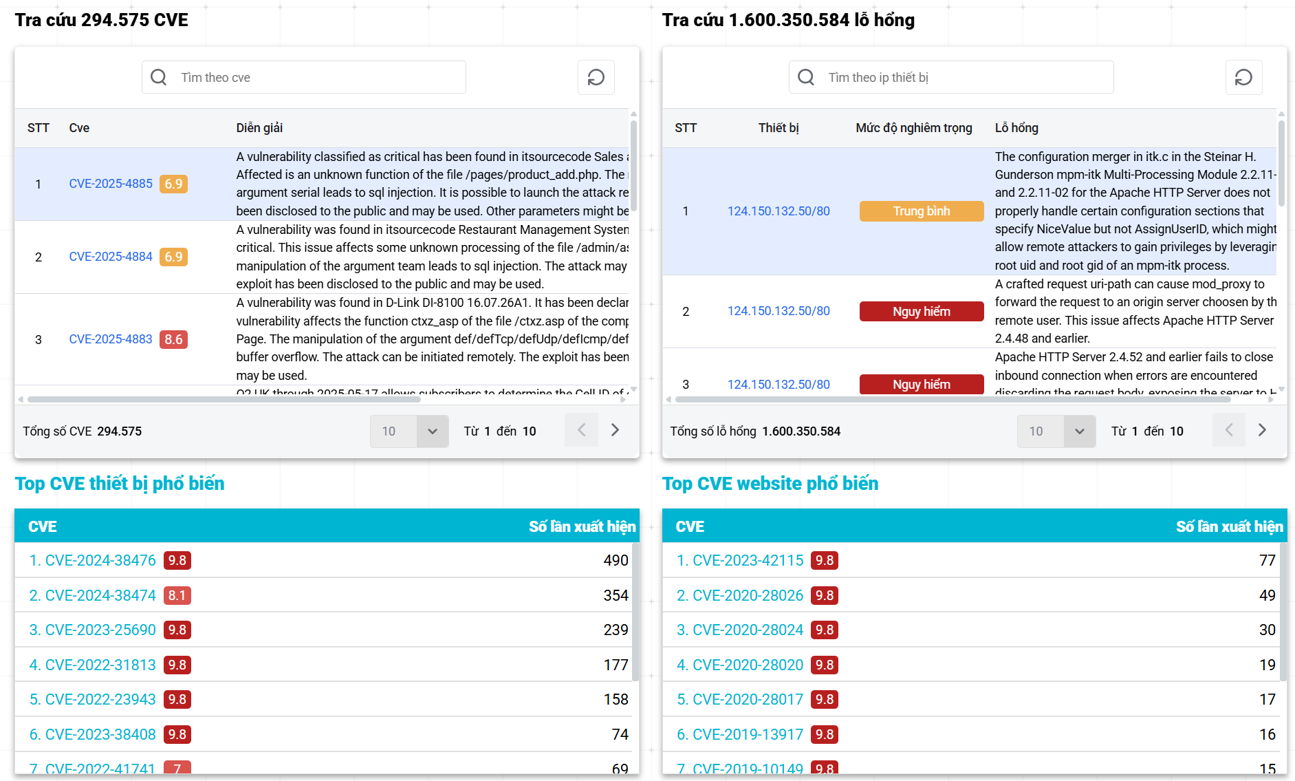Click previous page arrow in CVE table
The image size is (1295, 781).
[x=581, y=431]
